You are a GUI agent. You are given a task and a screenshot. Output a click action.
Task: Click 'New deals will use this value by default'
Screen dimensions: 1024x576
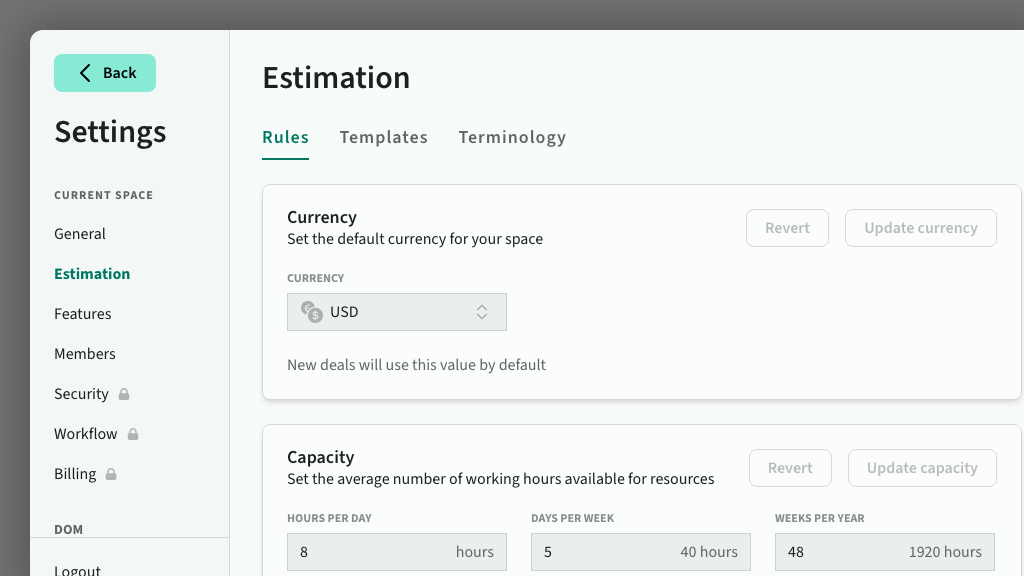pos(416,365)
